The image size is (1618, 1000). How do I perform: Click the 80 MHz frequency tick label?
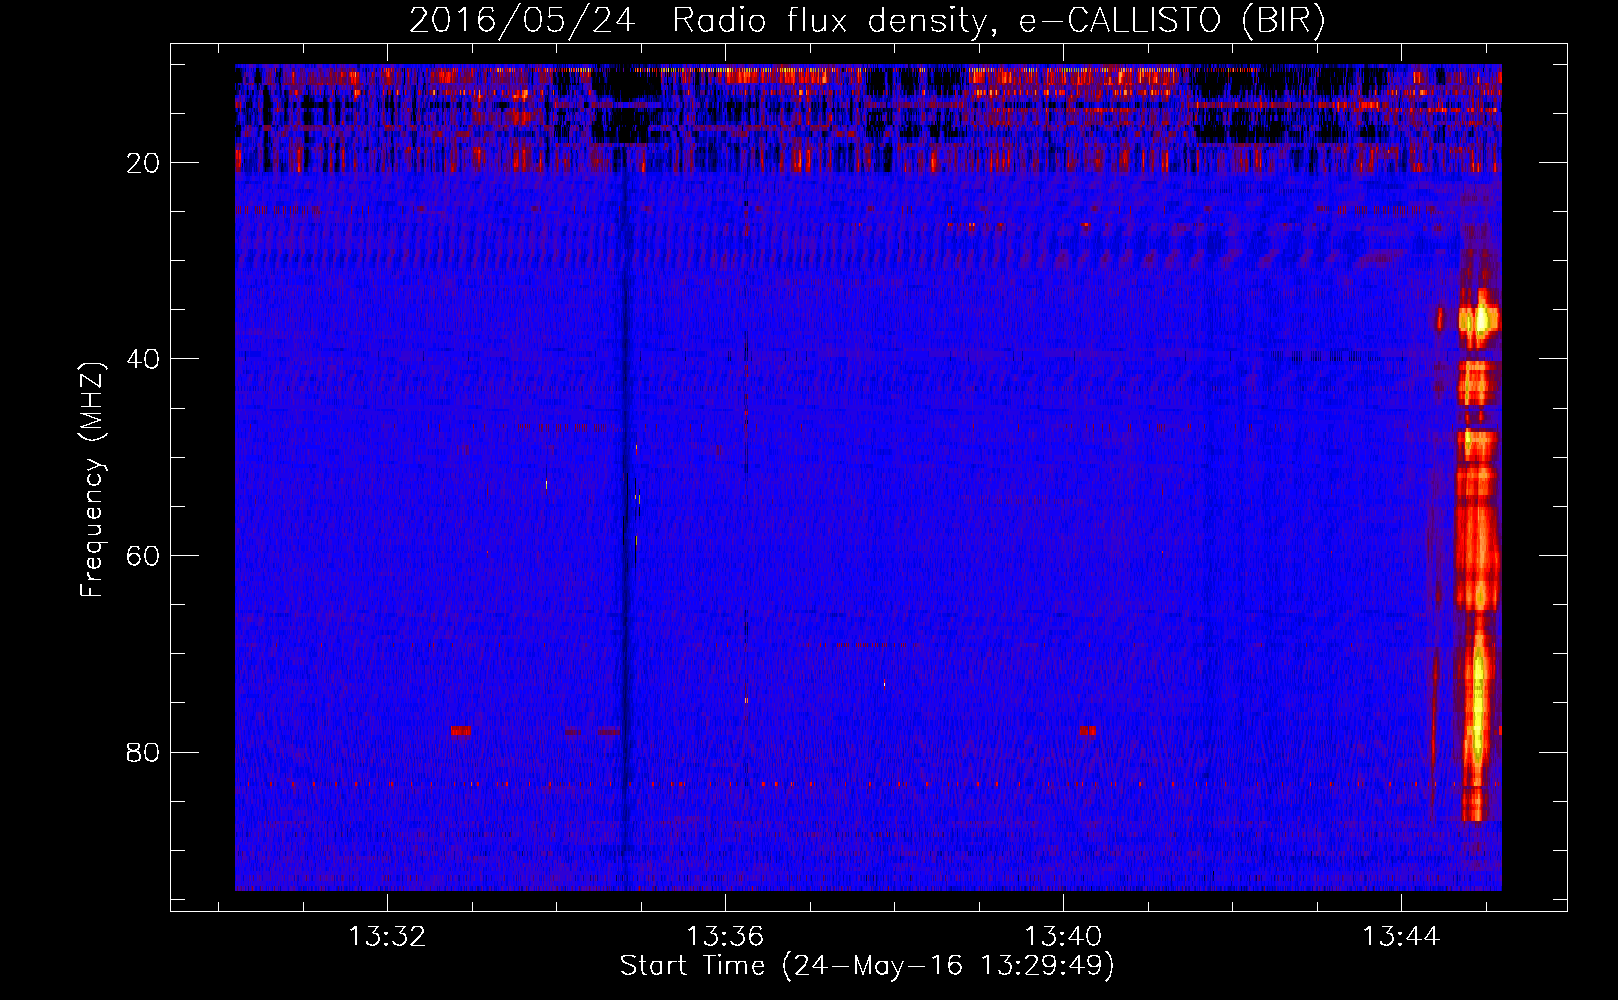pyautogui.click(x=144, y=752)
